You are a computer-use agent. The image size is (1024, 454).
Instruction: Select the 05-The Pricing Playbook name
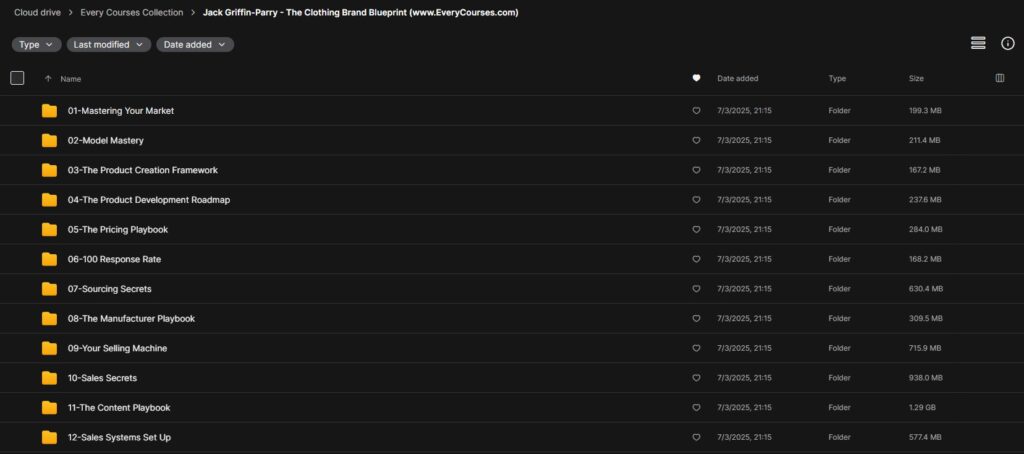118,230
